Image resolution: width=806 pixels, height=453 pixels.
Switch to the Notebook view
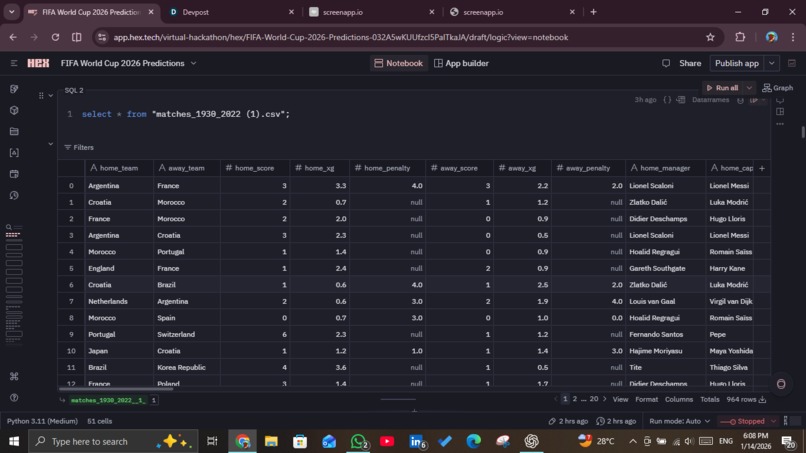click(398, 63)
